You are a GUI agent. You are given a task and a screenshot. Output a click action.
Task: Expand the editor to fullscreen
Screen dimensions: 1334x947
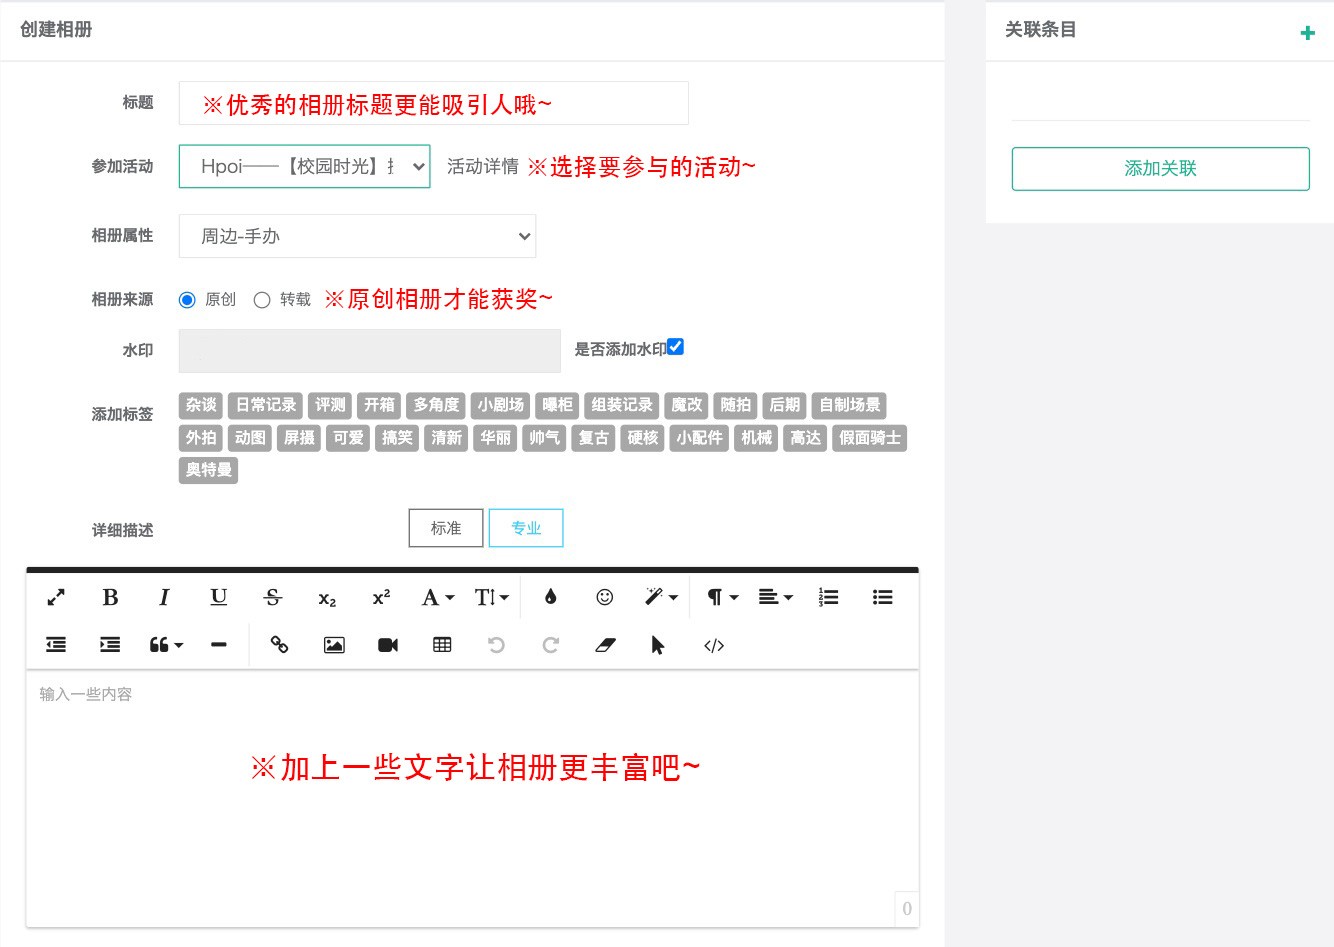(56, 598)
